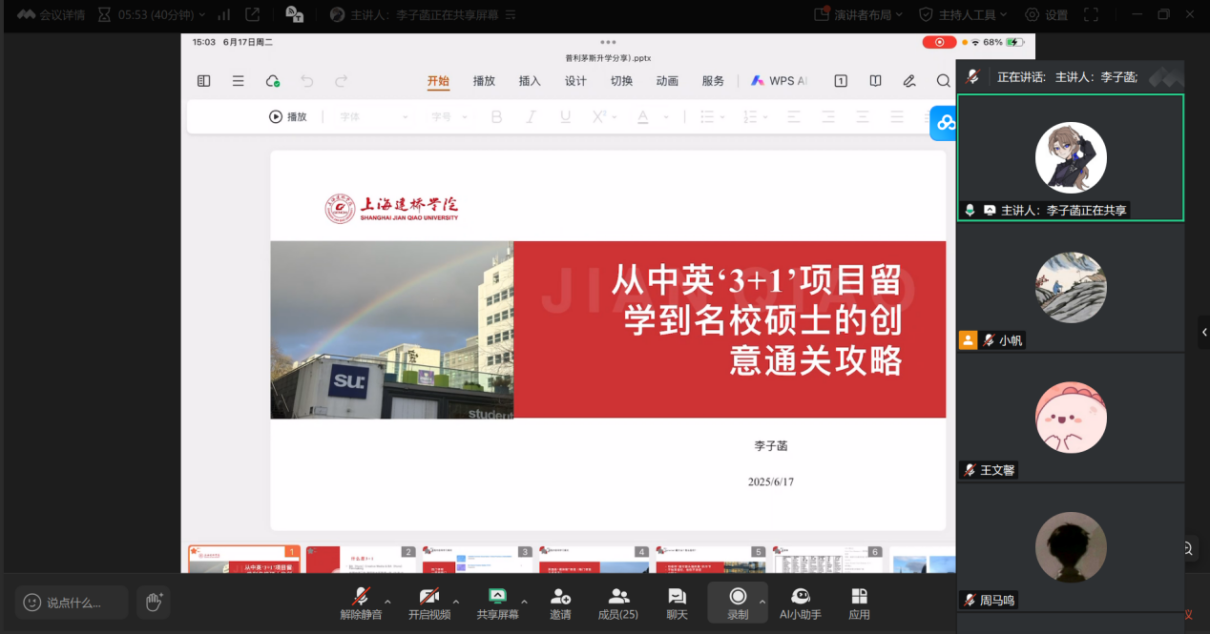Viewport: 1210px width, 634px height.
Task: Open the host tools (主持人工具) dropdown
Action: 964,15
